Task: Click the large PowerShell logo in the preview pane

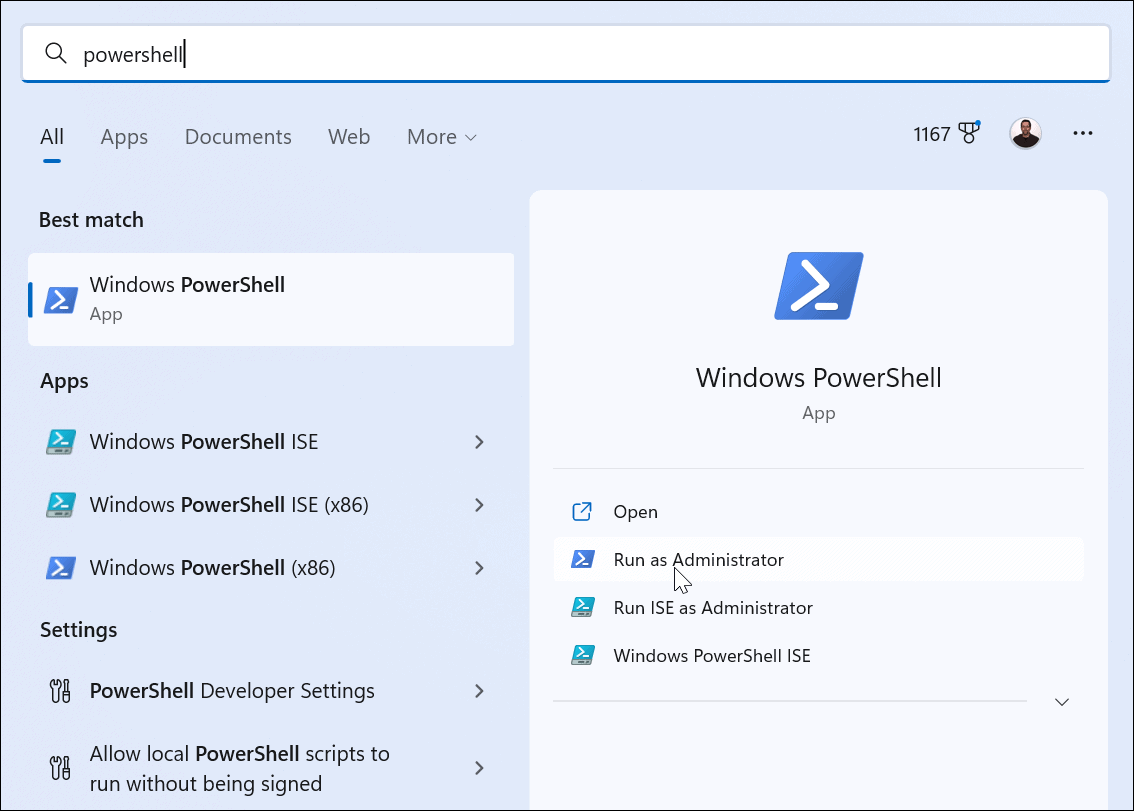Action: point(818,286)
